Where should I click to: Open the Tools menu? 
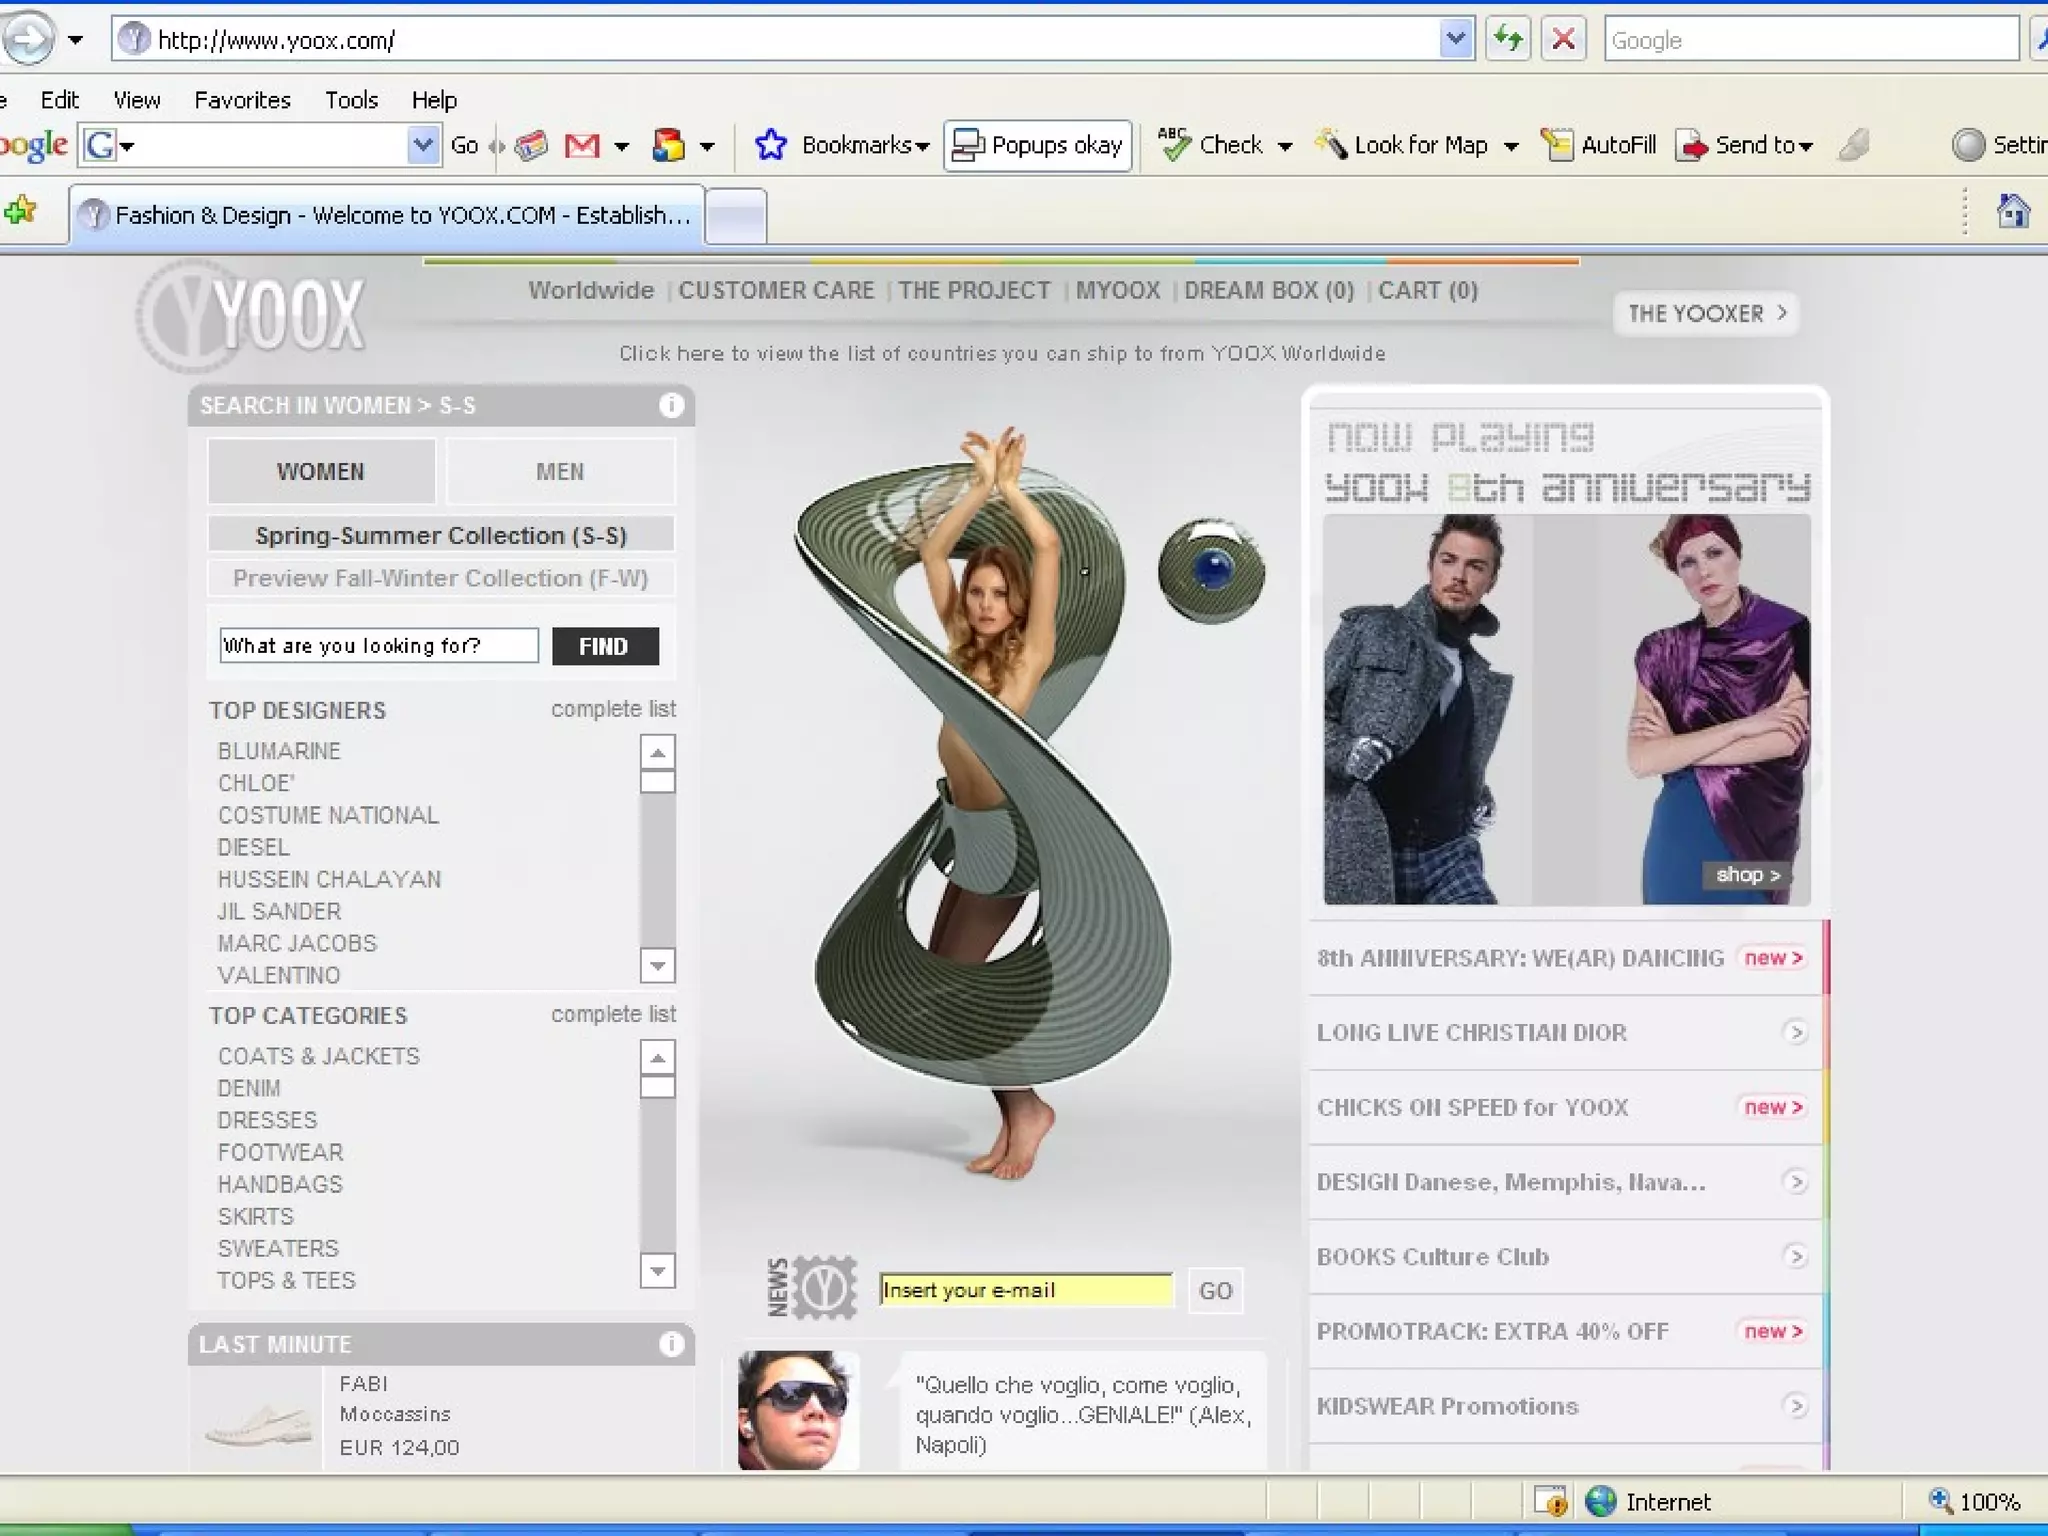[351, 100]
